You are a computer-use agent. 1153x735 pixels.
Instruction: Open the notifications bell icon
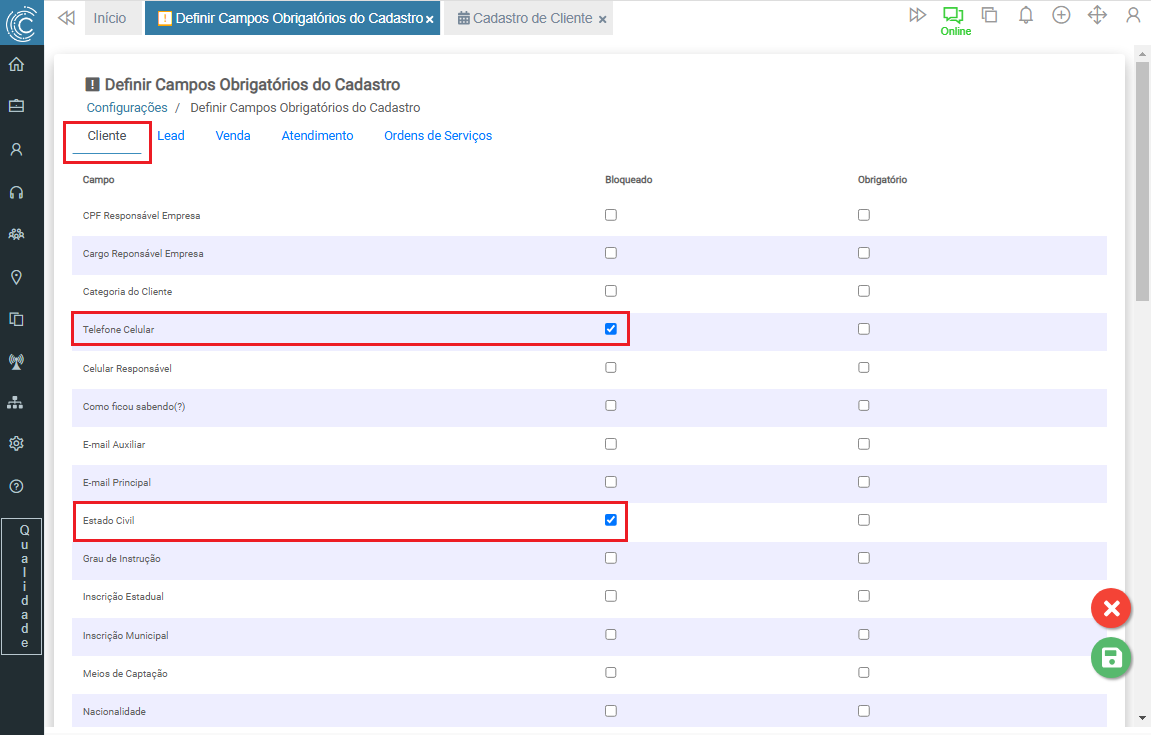[x=1025, y=15]
